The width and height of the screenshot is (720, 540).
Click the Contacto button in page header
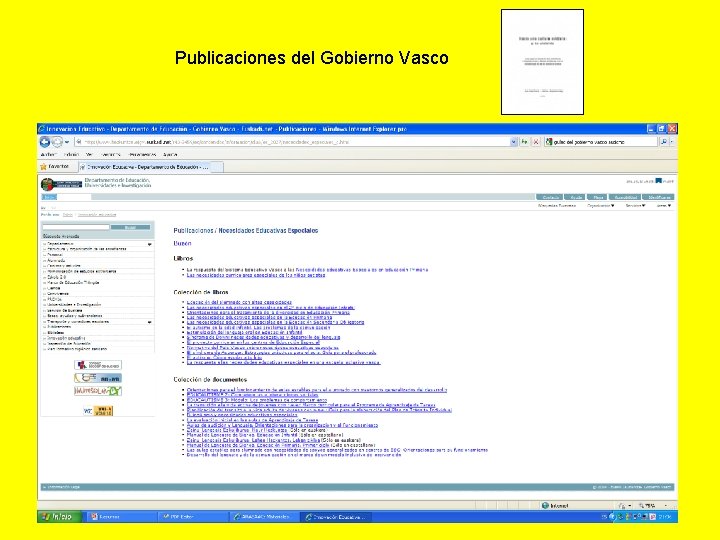[x=550, y=197]
